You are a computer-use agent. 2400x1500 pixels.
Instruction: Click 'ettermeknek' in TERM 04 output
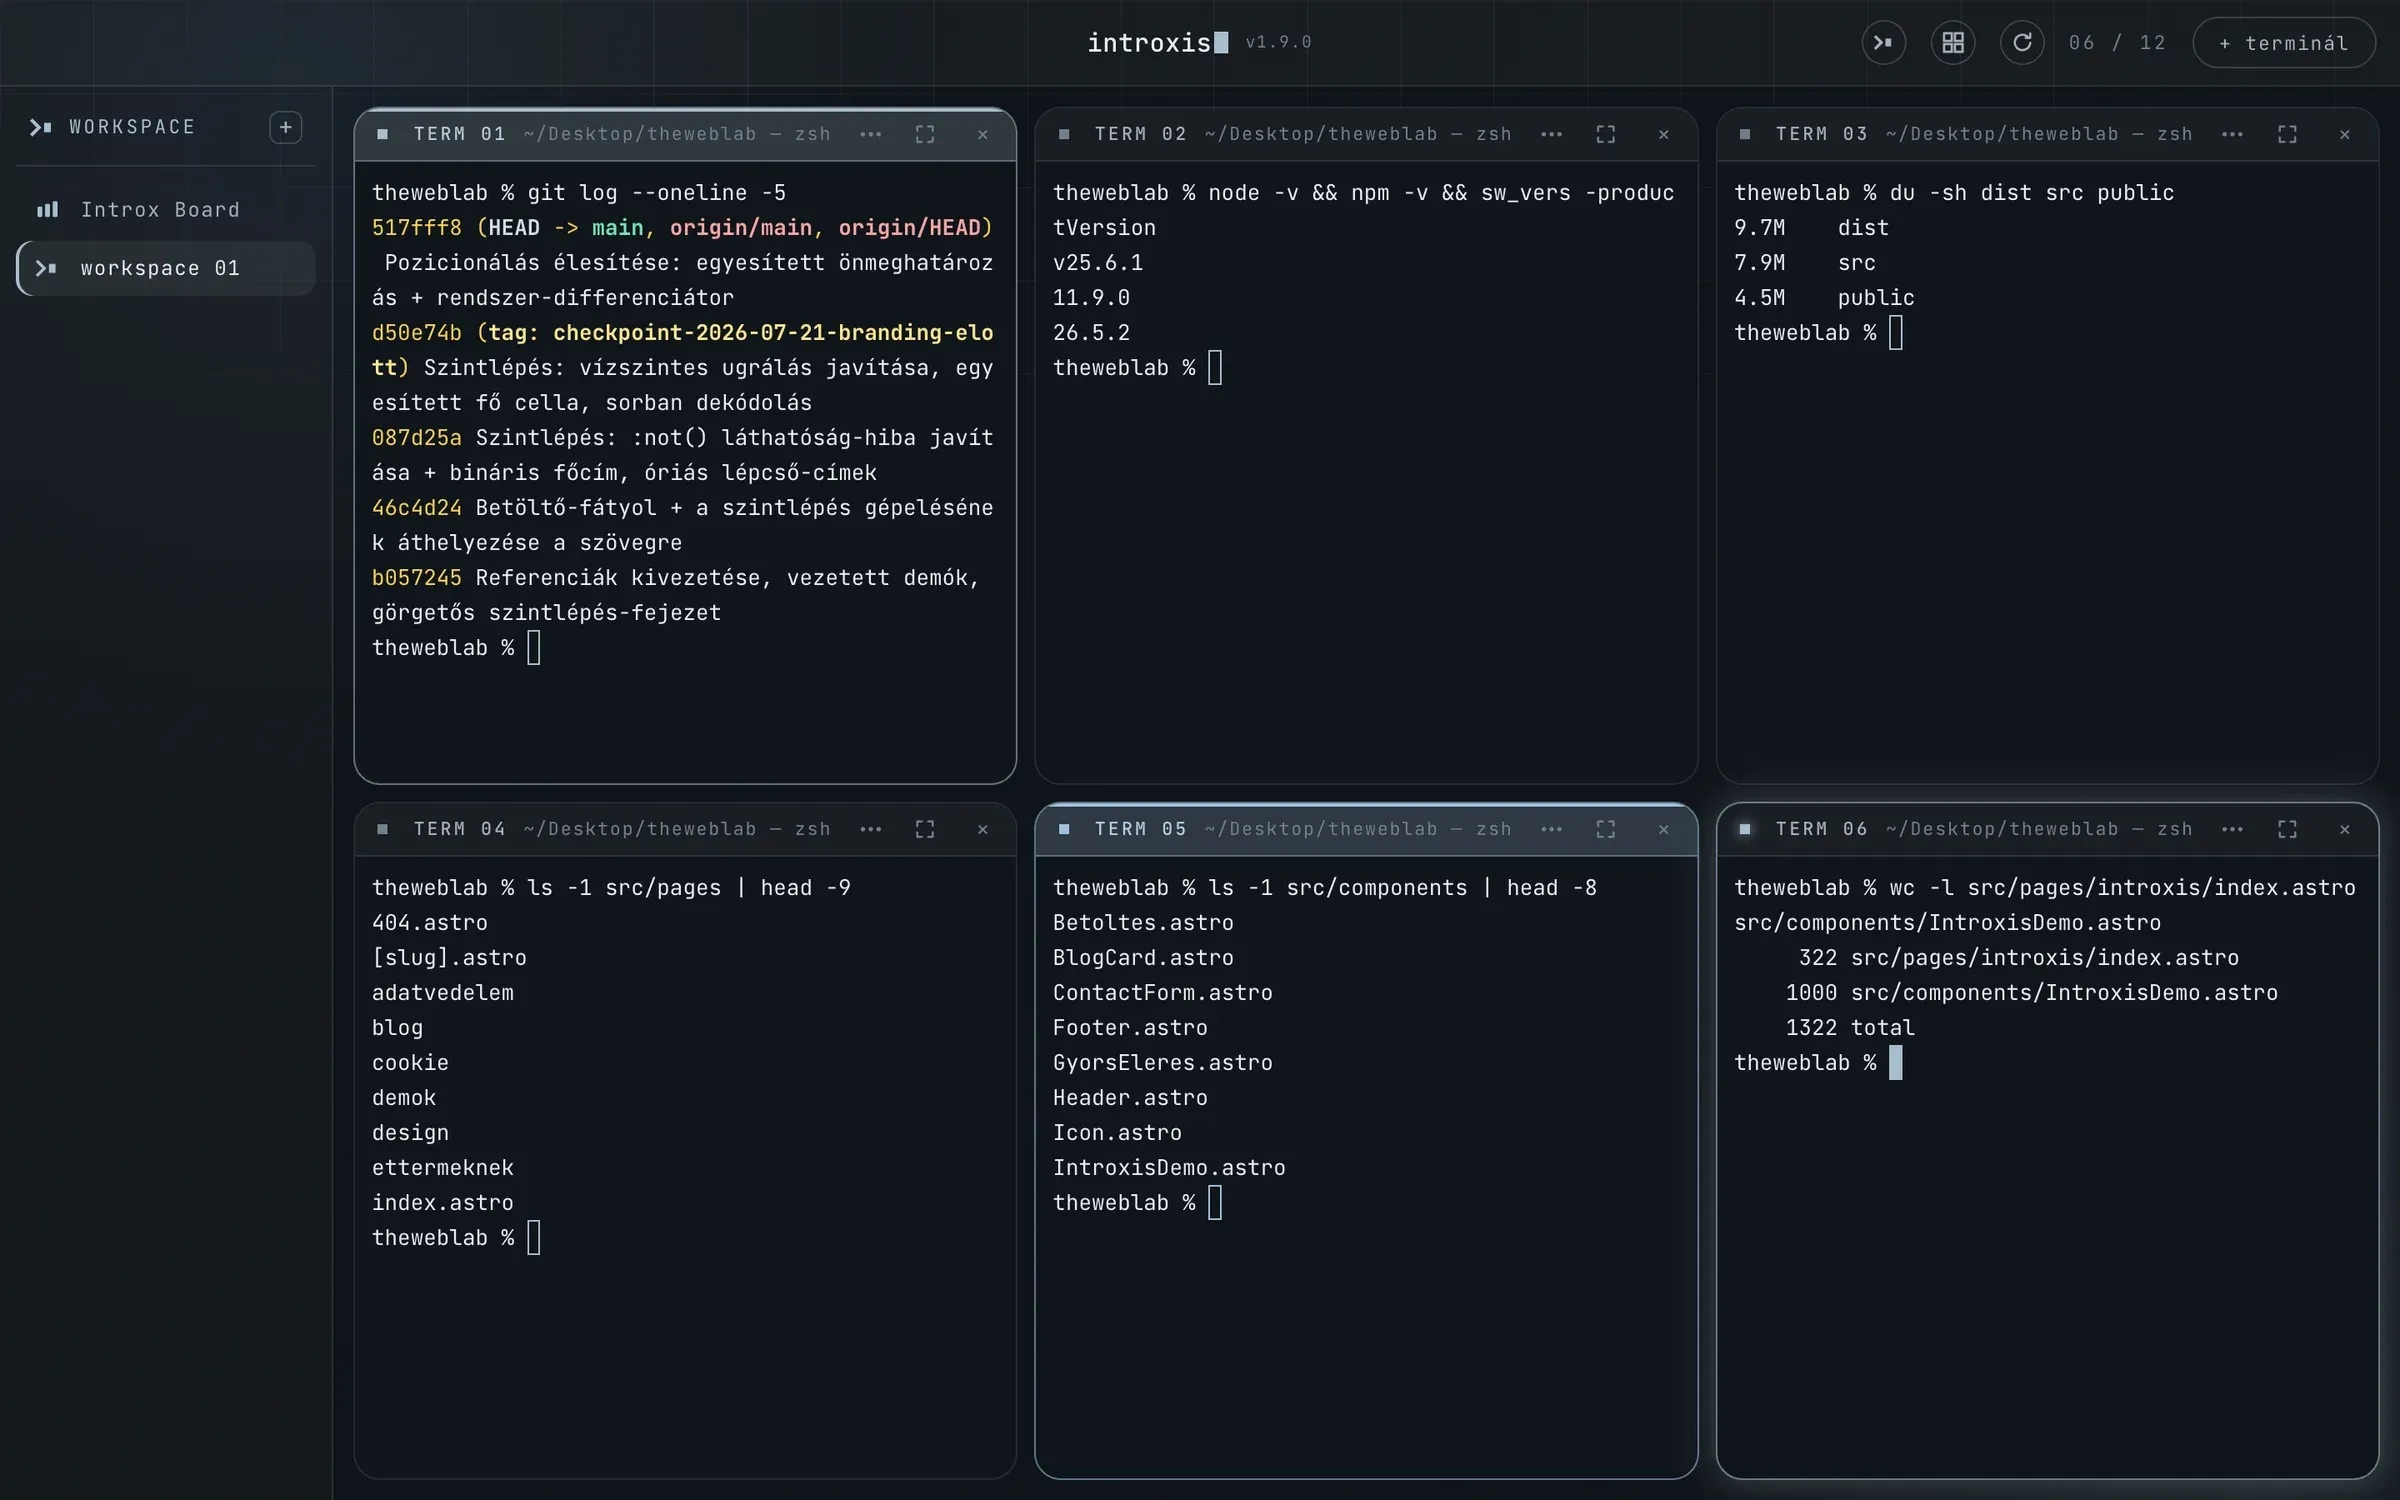[443, 1168]
